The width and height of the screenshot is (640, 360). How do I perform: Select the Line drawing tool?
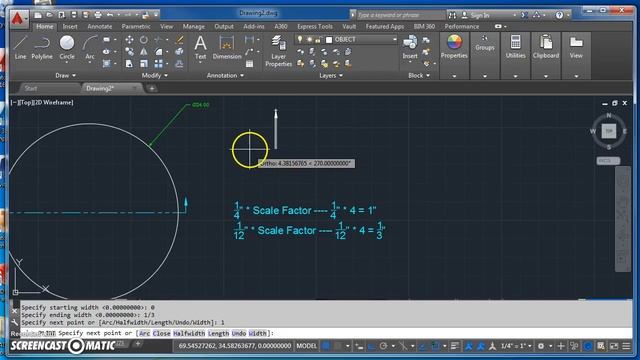tap(20, 47)
